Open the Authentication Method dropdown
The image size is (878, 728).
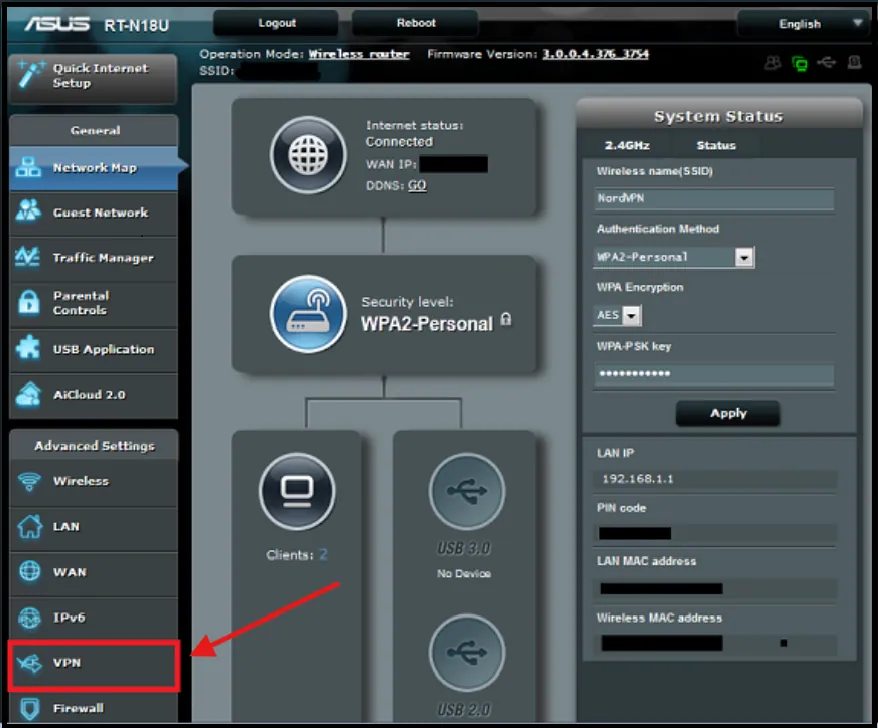pyautogui.click(x=674, y=257)
